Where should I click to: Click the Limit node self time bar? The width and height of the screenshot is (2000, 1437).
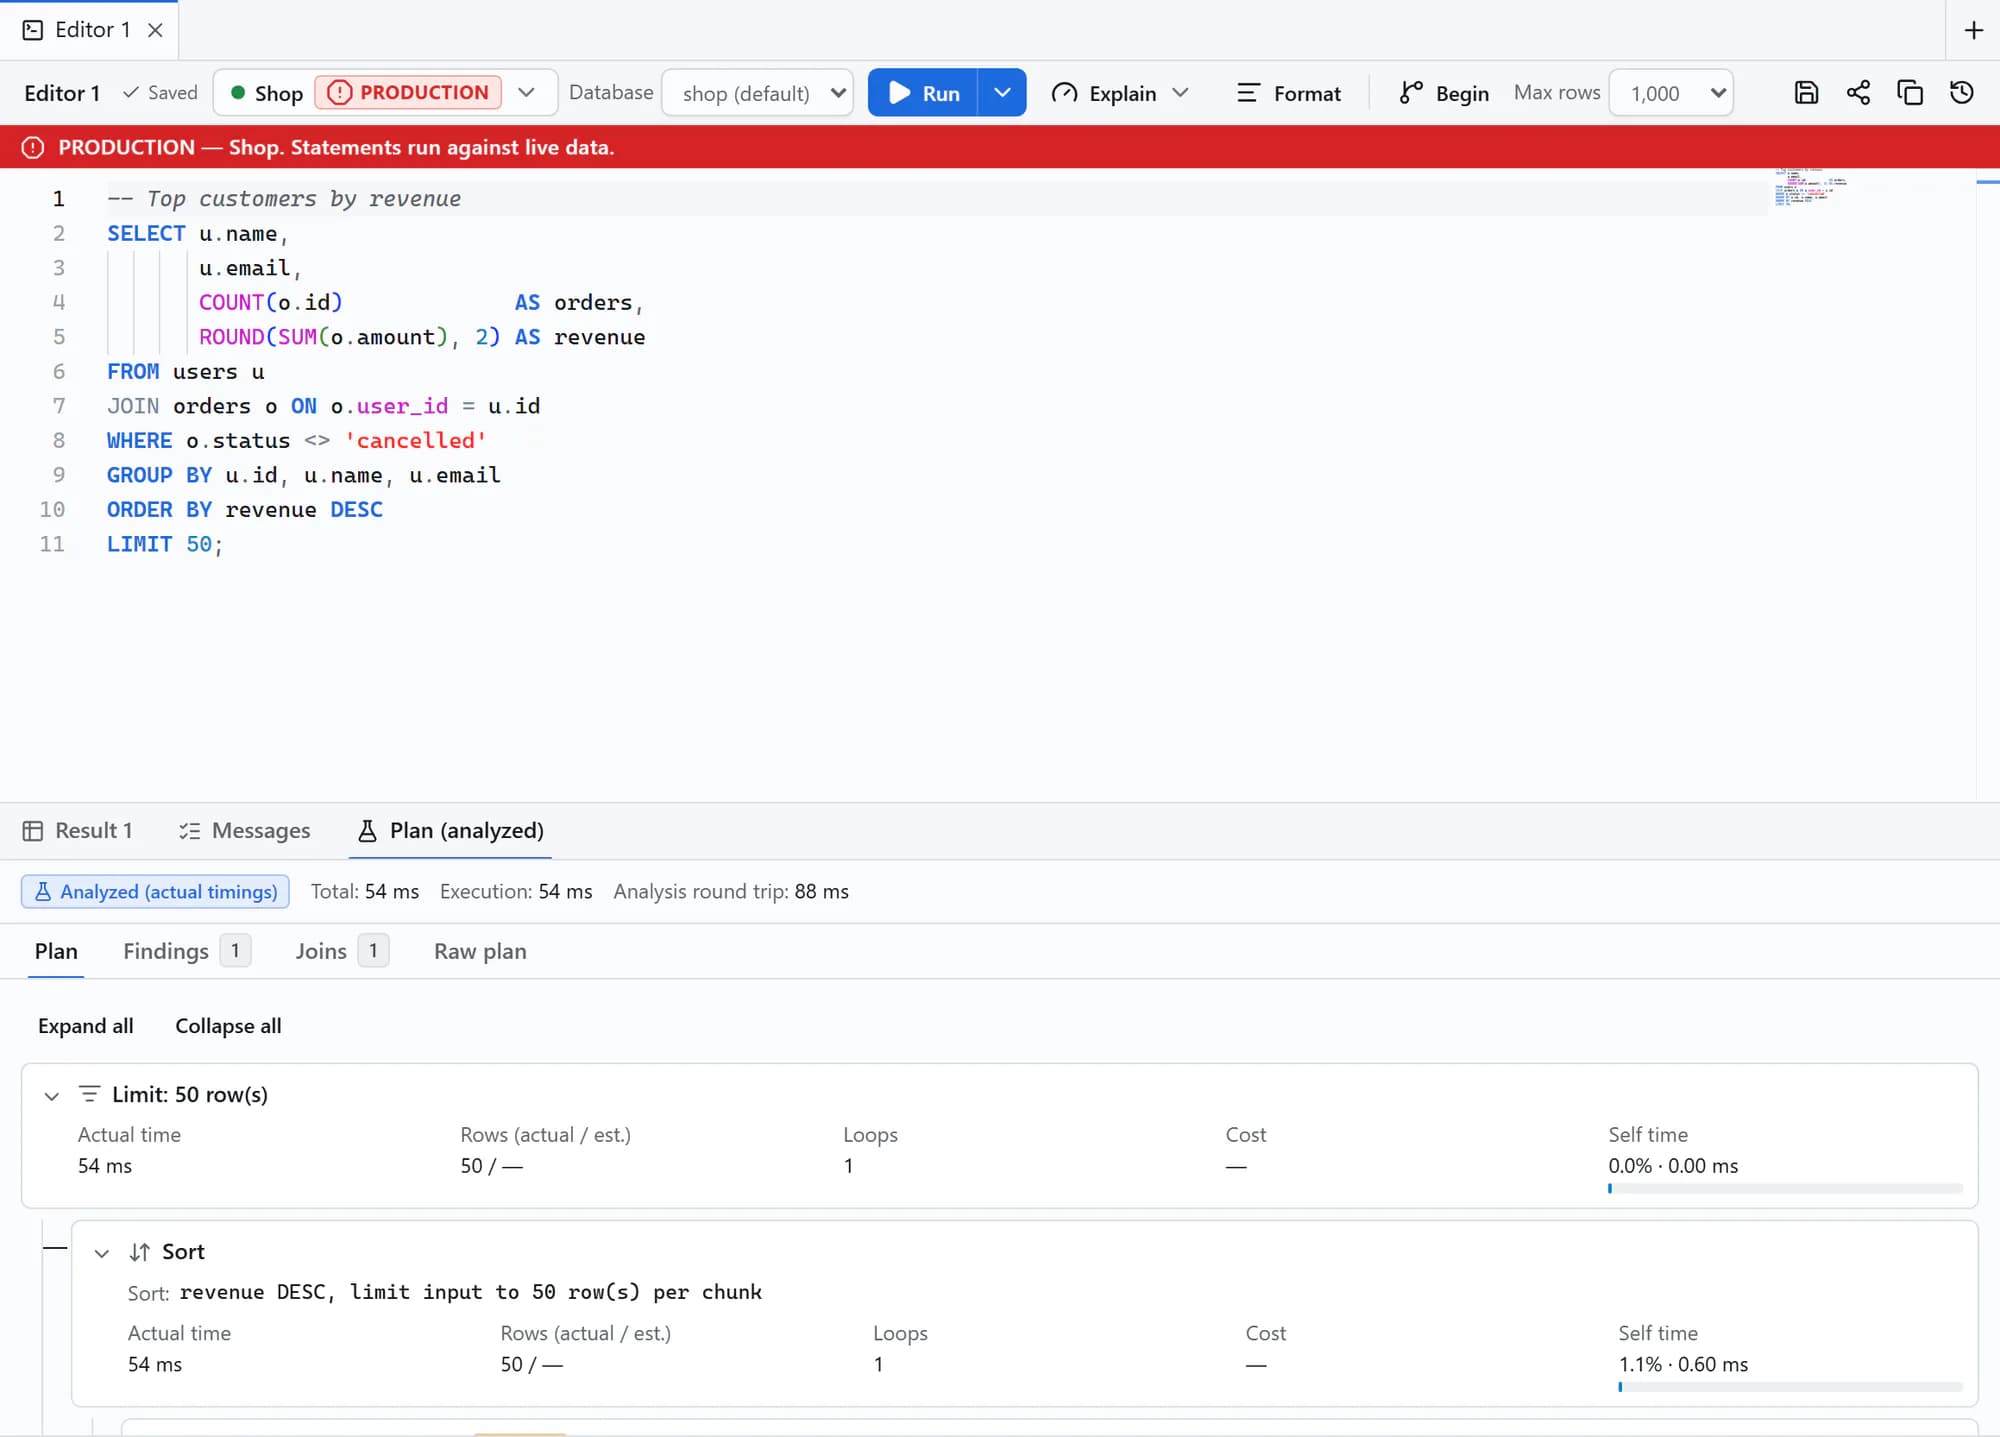1785,1189
